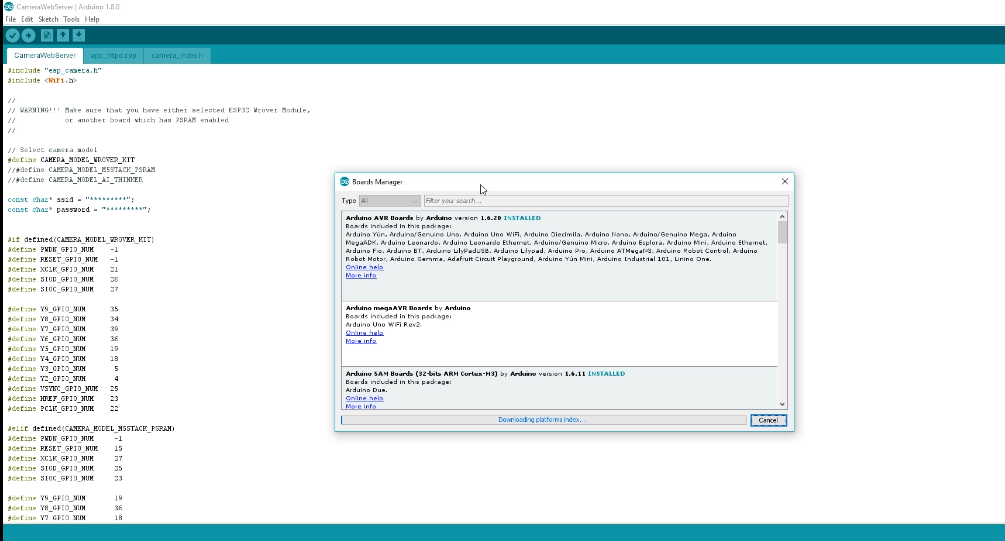Screen dimensions: 1005x541
Task: Open Online help link for Arduino SAM Boards
Action: (364, 398)
